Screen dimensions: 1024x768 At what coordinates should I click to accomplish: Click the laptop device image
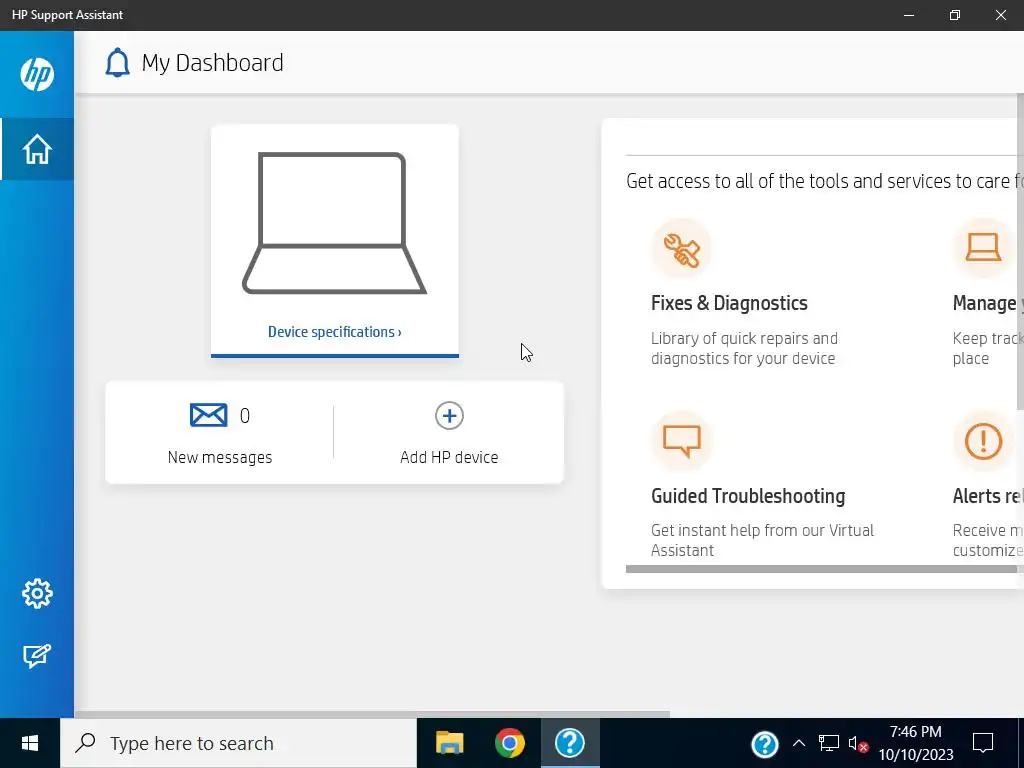coord(334,223)
